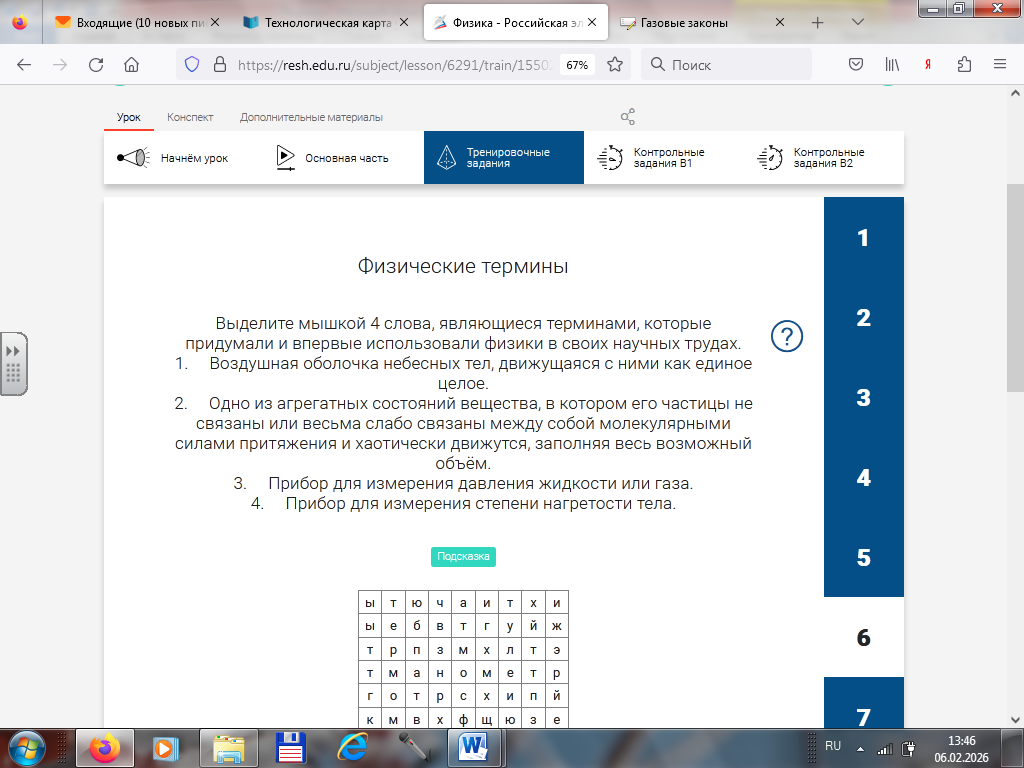Select letter м in манометр row
Screen dimensions: 1024x768
pyautogui.click(x=393, y=671)
